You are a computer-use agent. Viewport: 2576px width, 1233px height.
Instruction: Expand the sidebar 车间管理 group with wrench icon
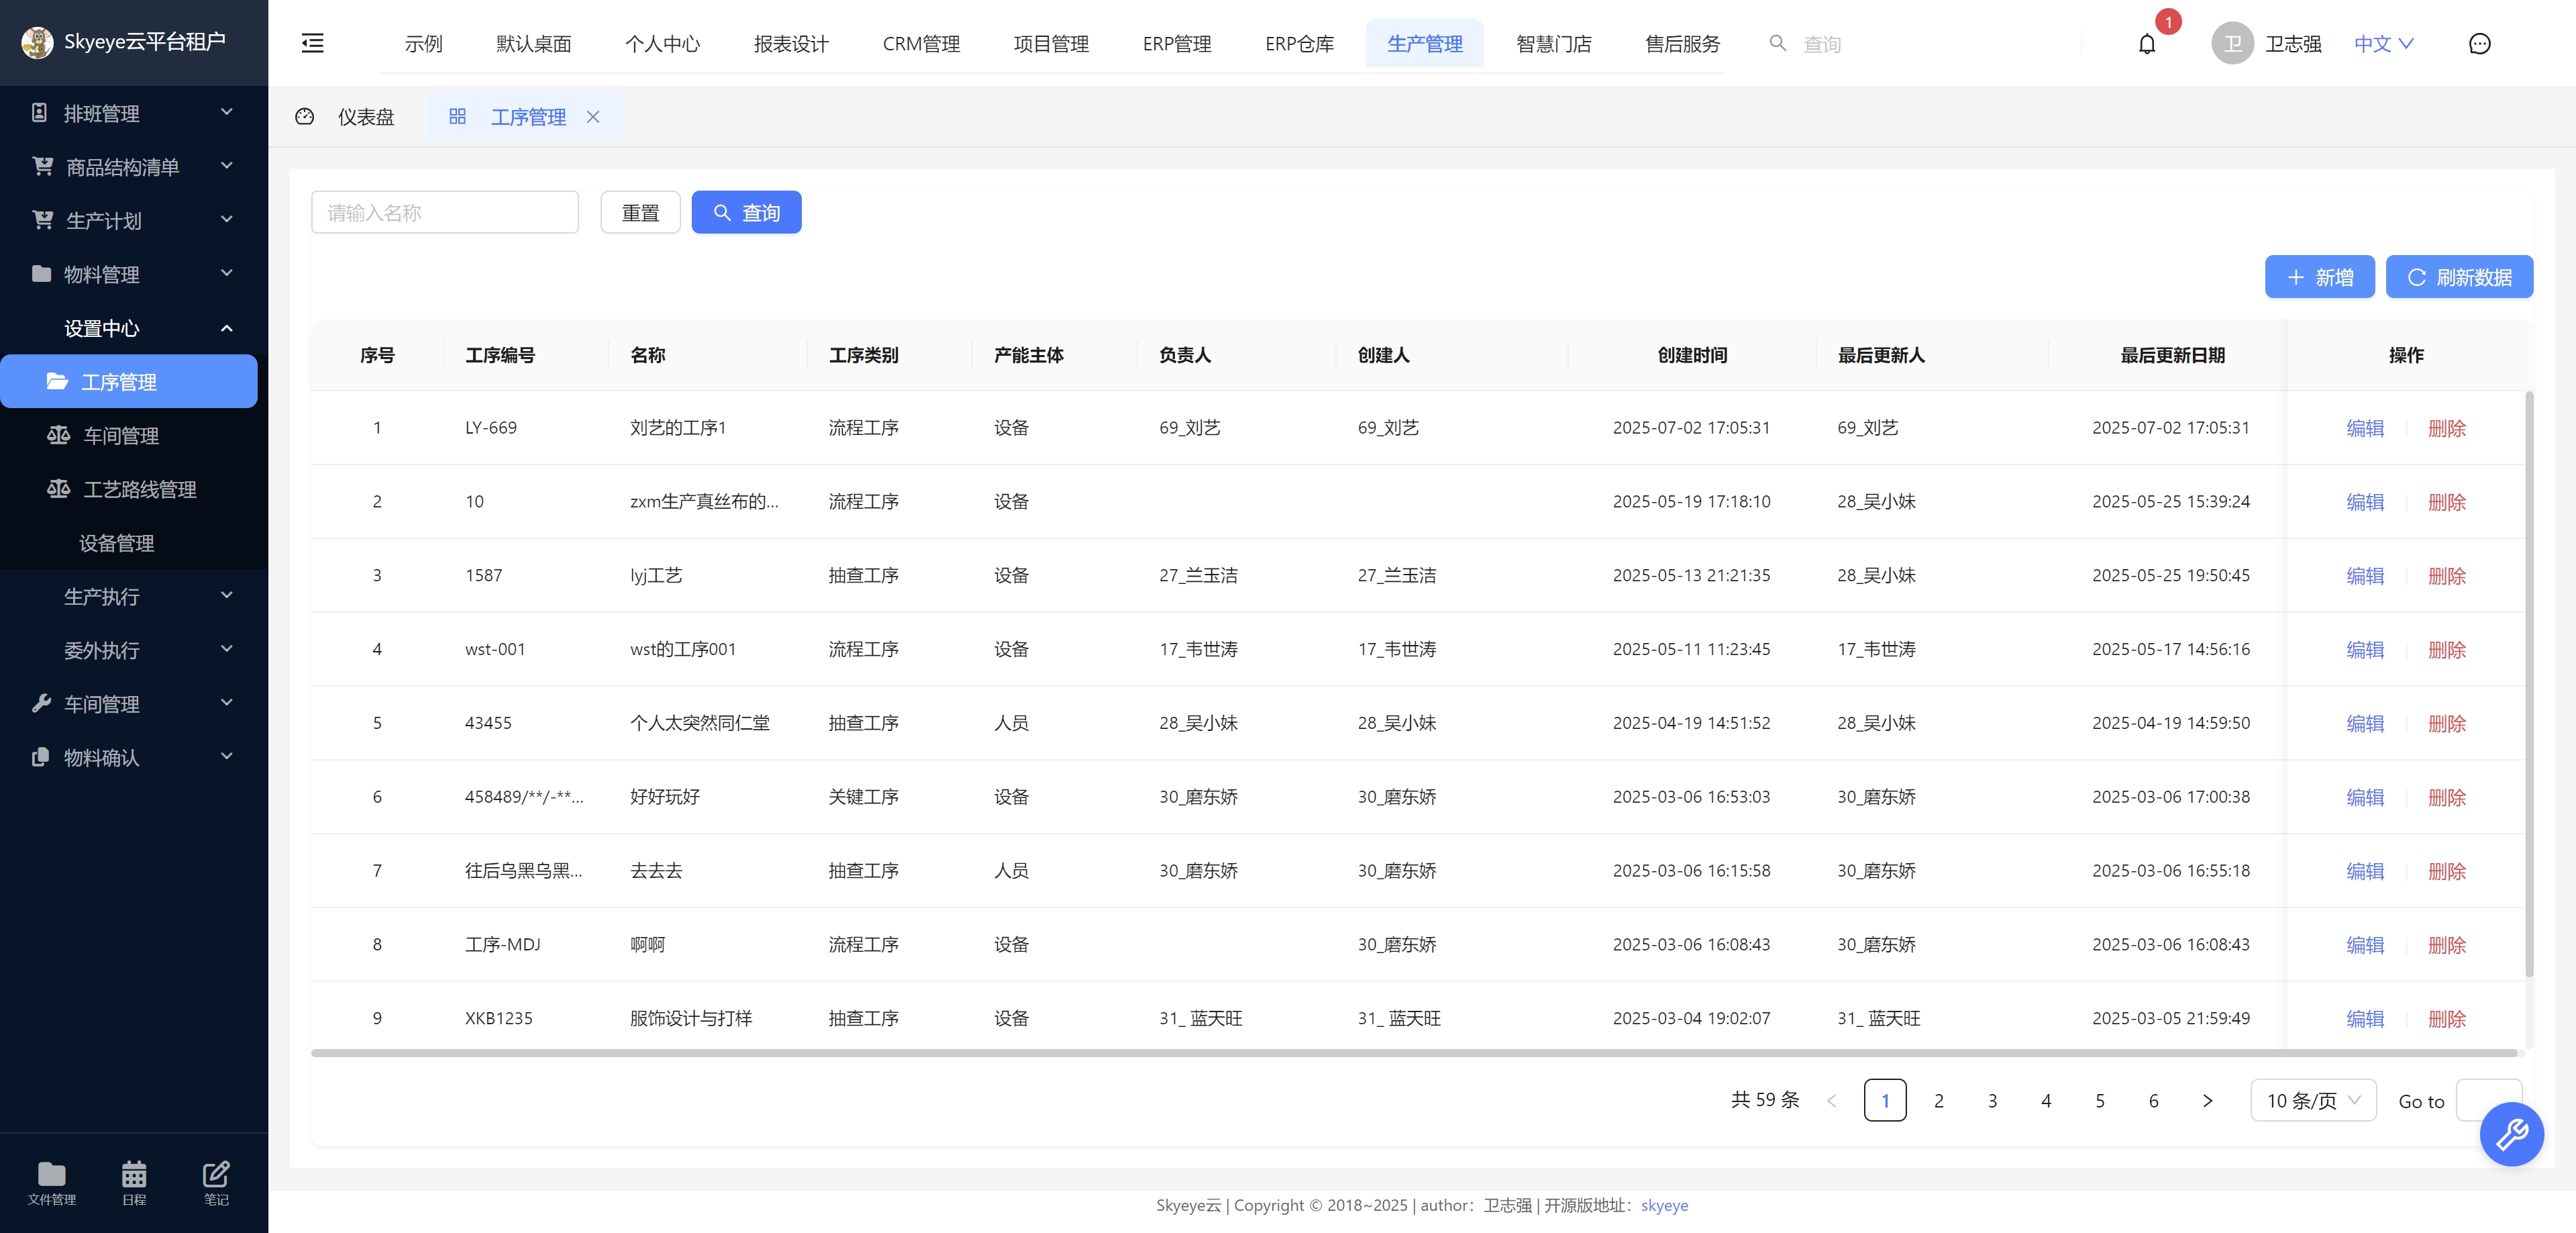tap(134, 703)
